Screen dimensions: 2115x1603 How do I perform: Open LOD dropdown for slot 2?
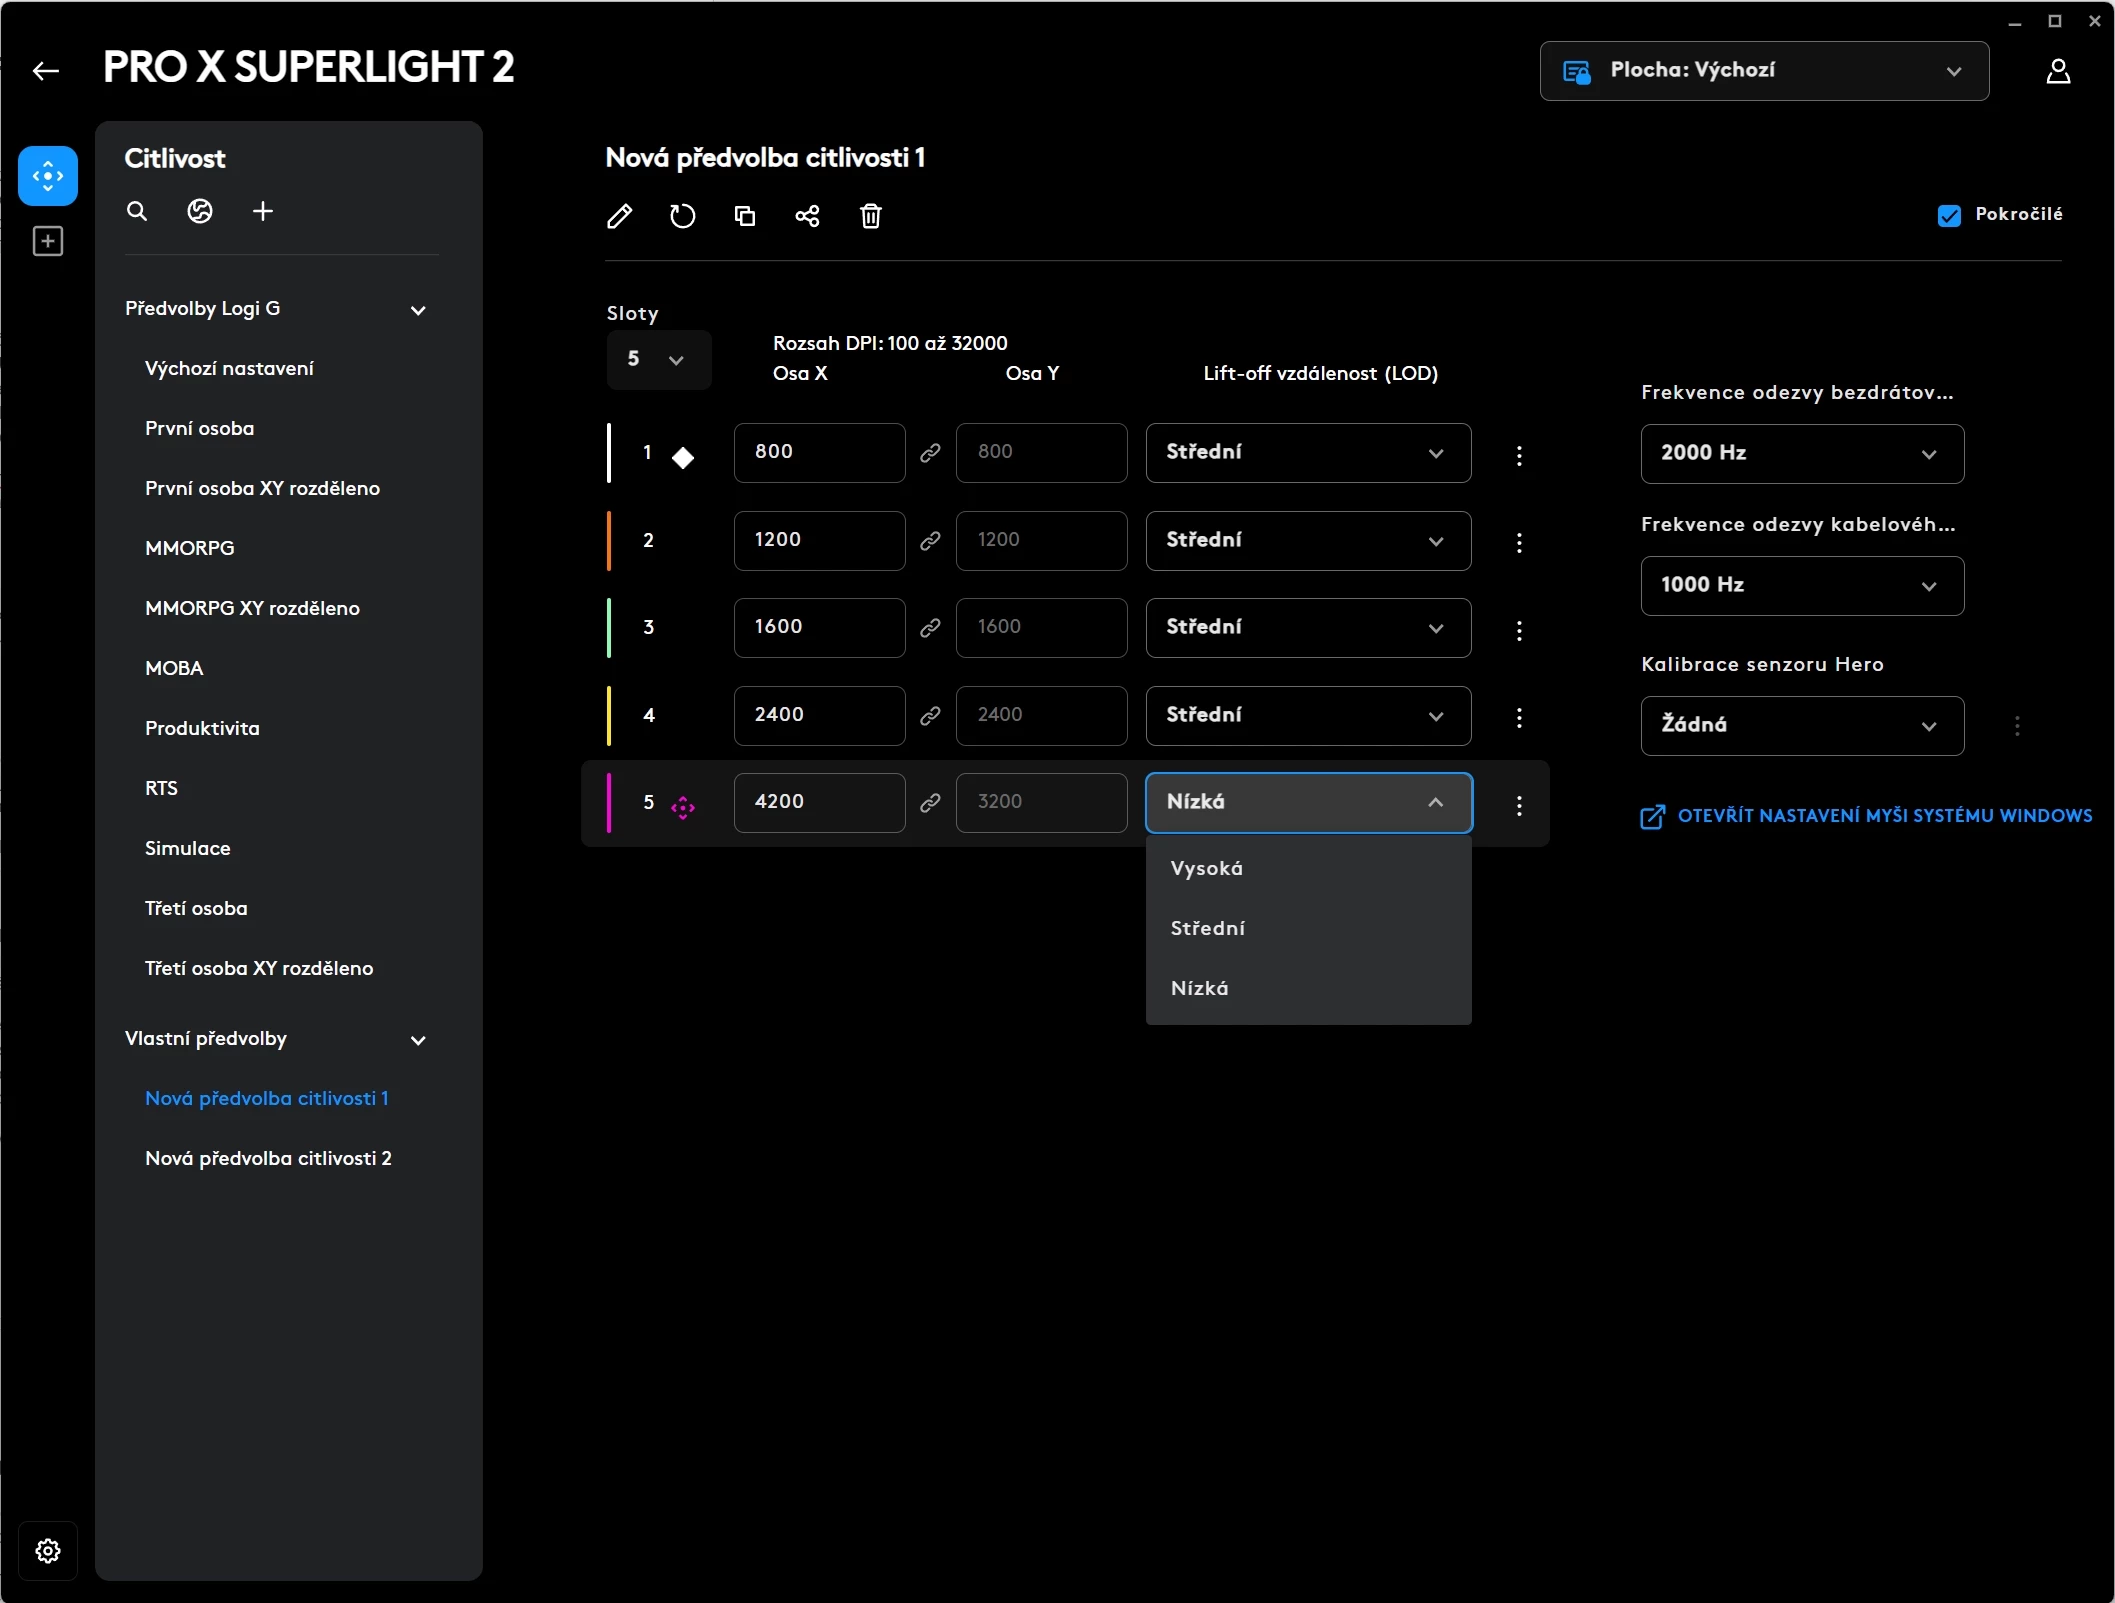click(x=1308, y=541)
